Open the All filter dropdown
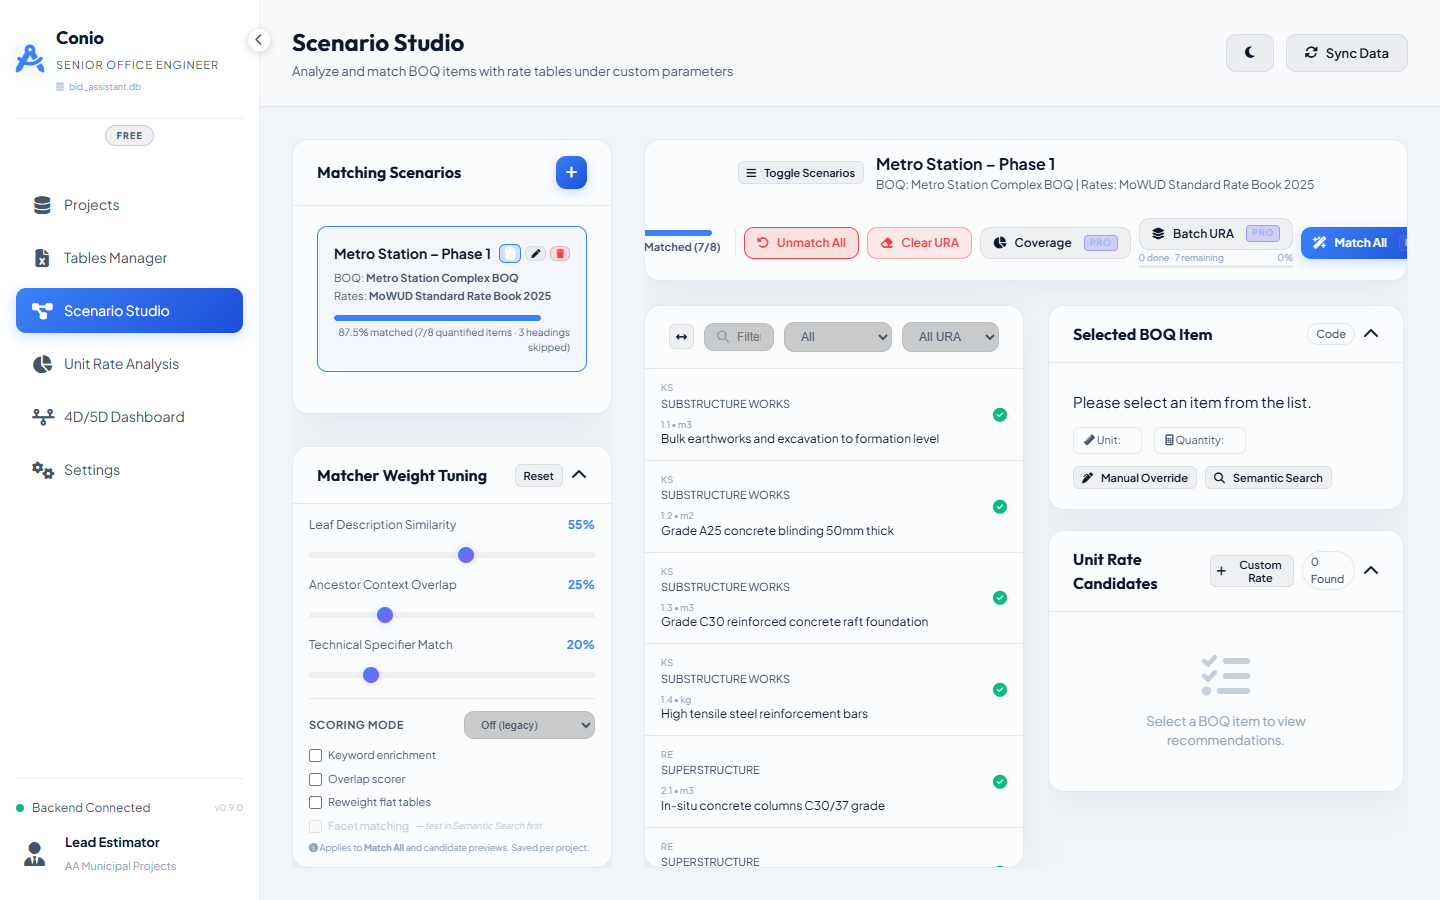1440x900 pixels. point(838,337)
